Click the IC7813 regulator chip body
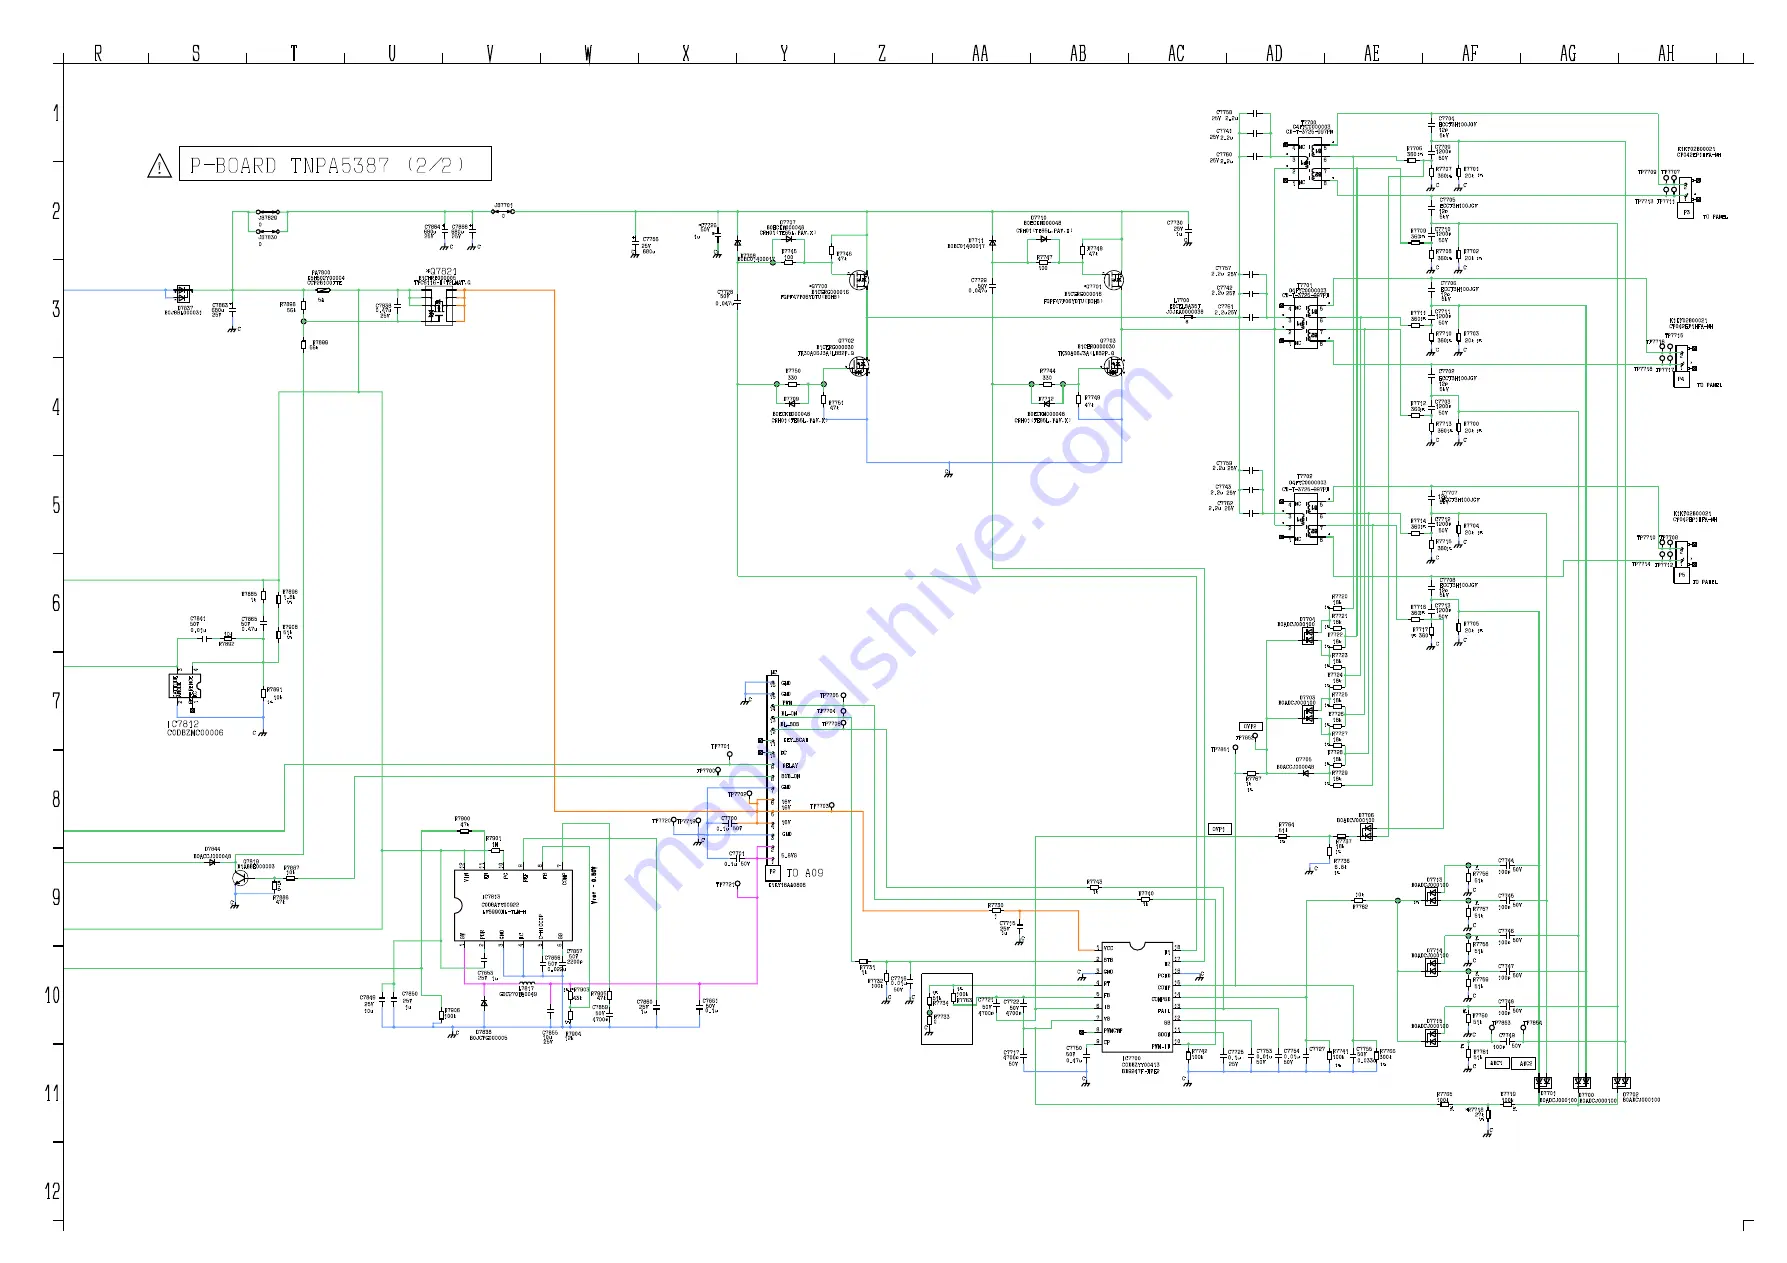The image size is (1787, 1263). pos(513,906)
